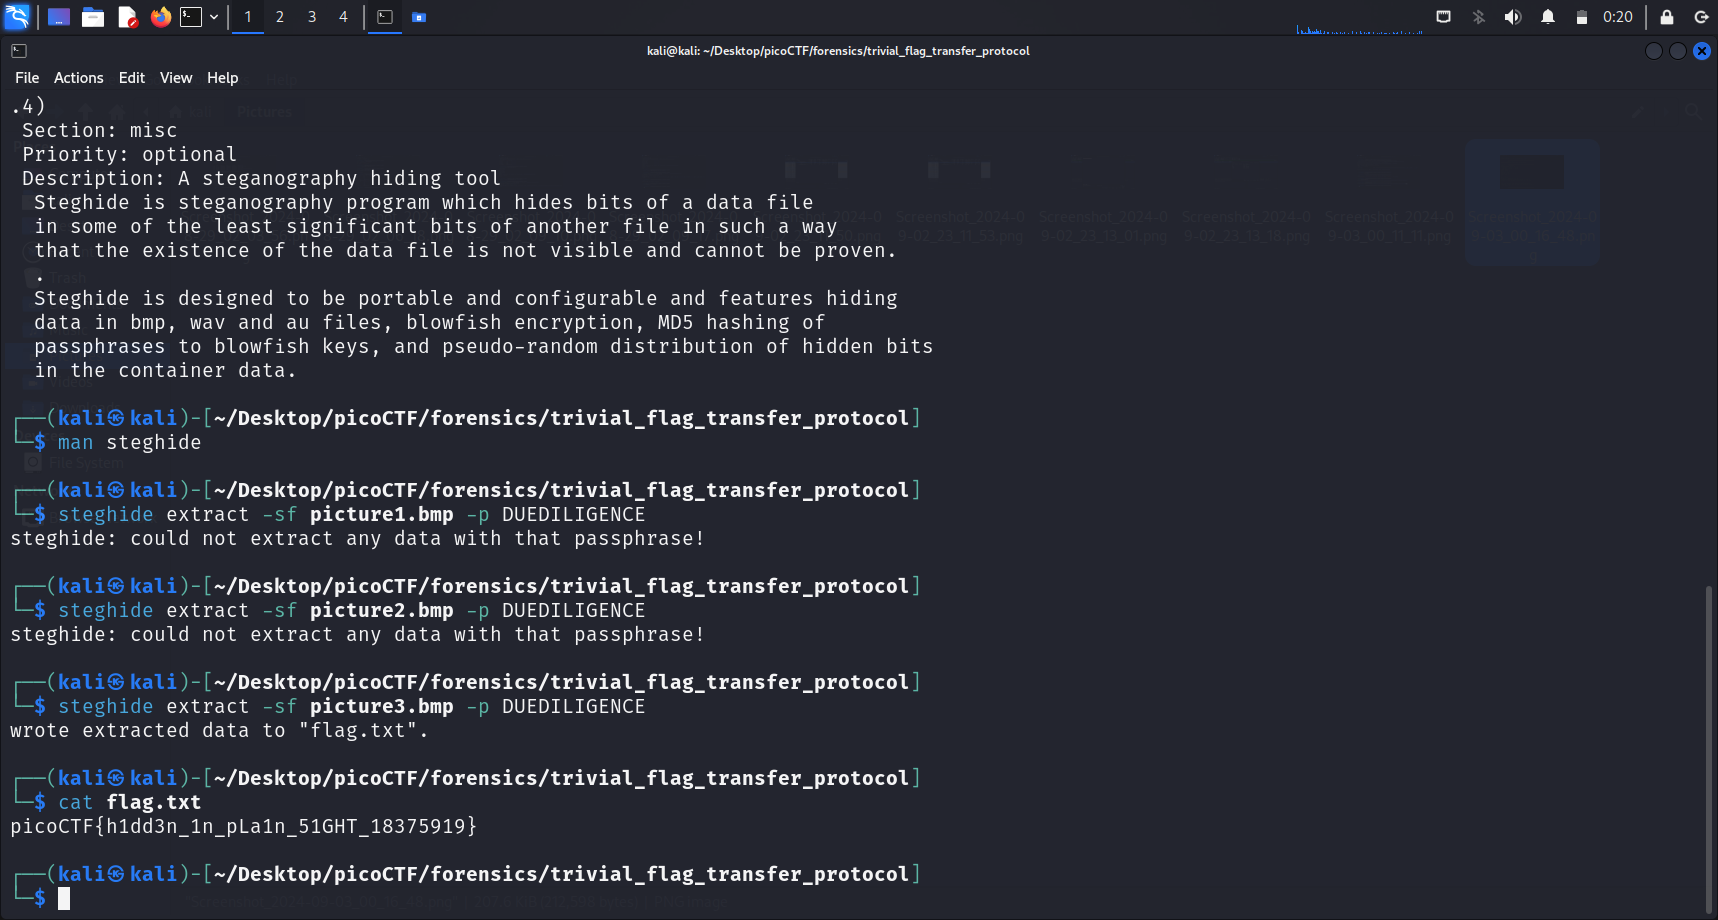
Task: Open the Kali applications menu
Action: (17, 17)
